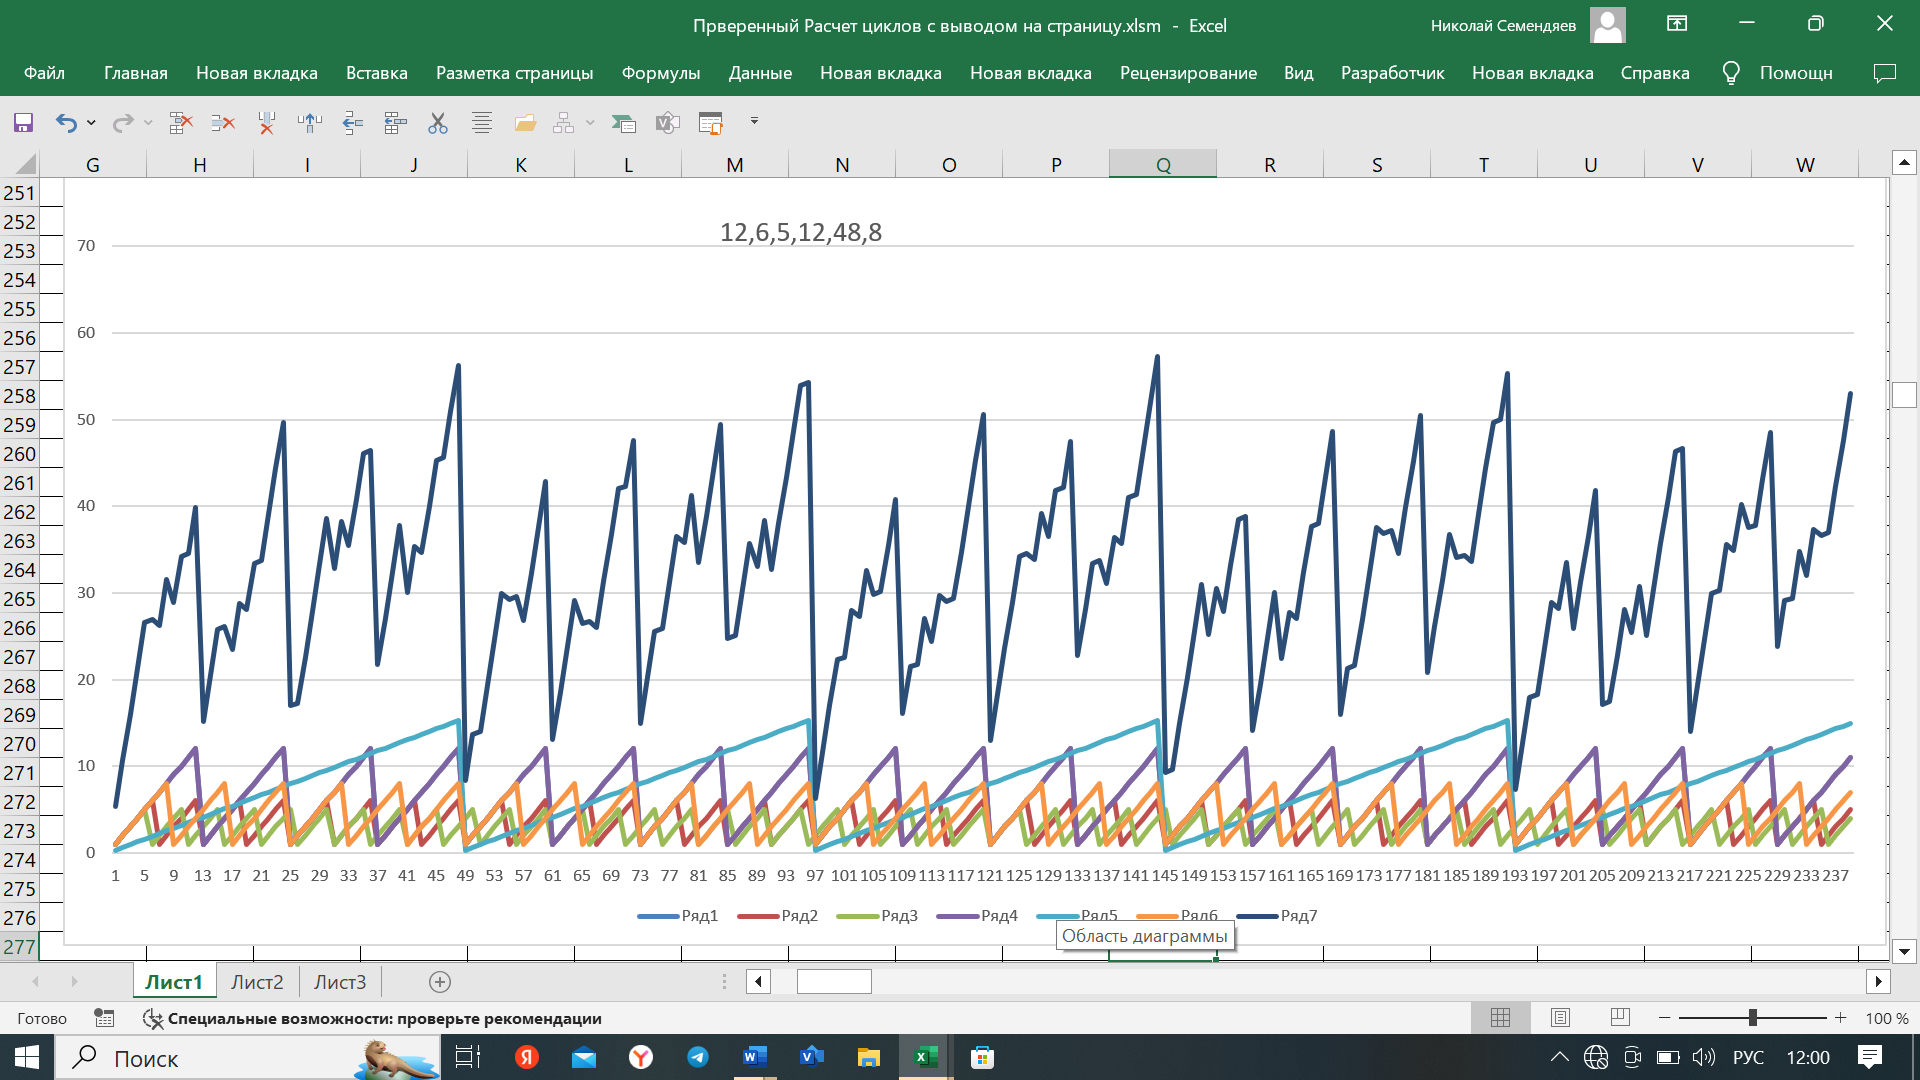Open the Разработчик tab

1393,73
